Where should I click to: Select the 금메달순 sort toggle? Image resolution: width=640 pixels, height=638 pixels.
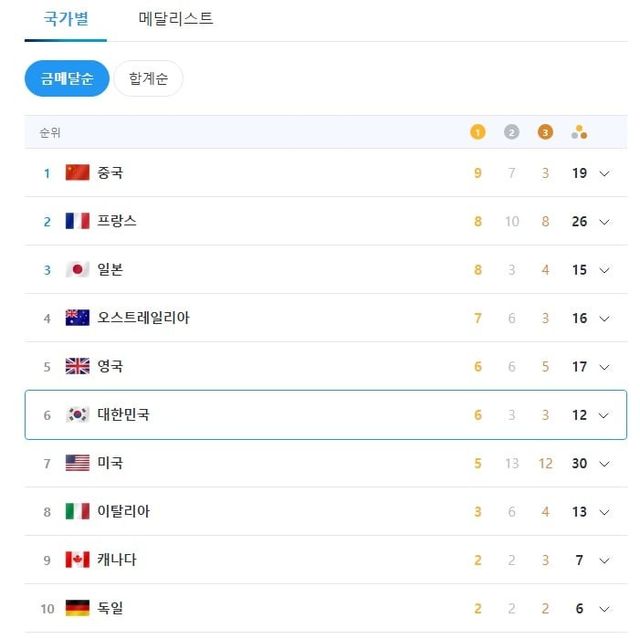click(67, 79)
